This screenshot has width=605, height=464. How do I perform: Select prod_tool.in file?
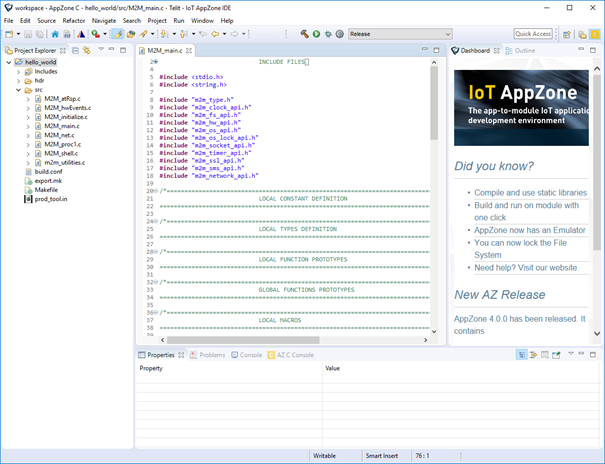(x=51, y=199)
